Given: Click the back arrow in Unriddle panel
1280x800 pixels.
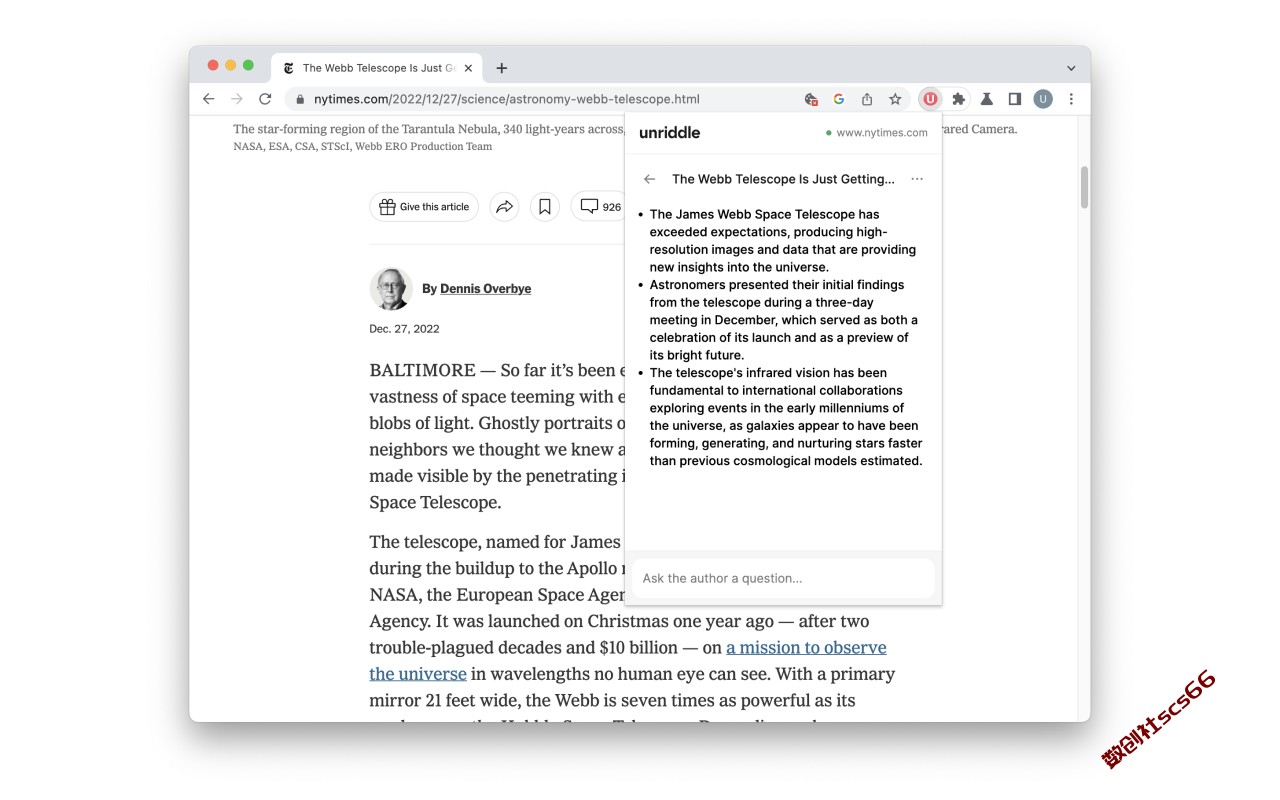Looking at the screenshot, I should pyautogui.click(x=650, y=179).
